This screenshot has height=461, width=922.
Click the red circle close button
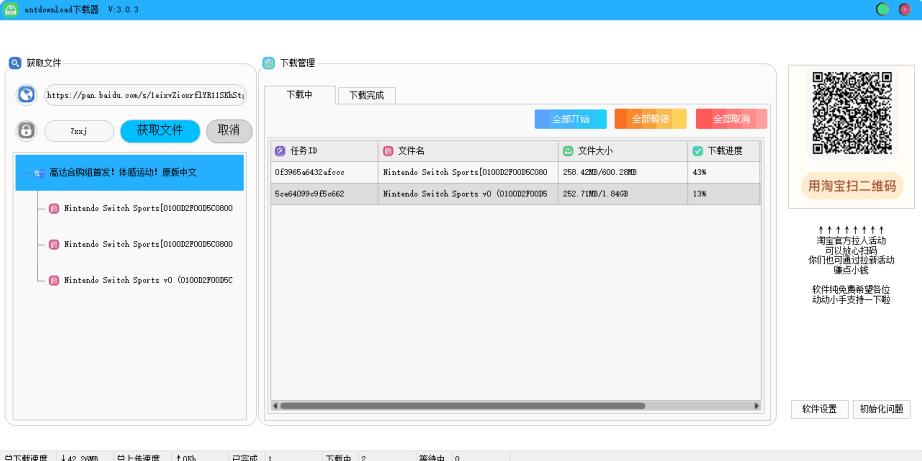(904, 9)
